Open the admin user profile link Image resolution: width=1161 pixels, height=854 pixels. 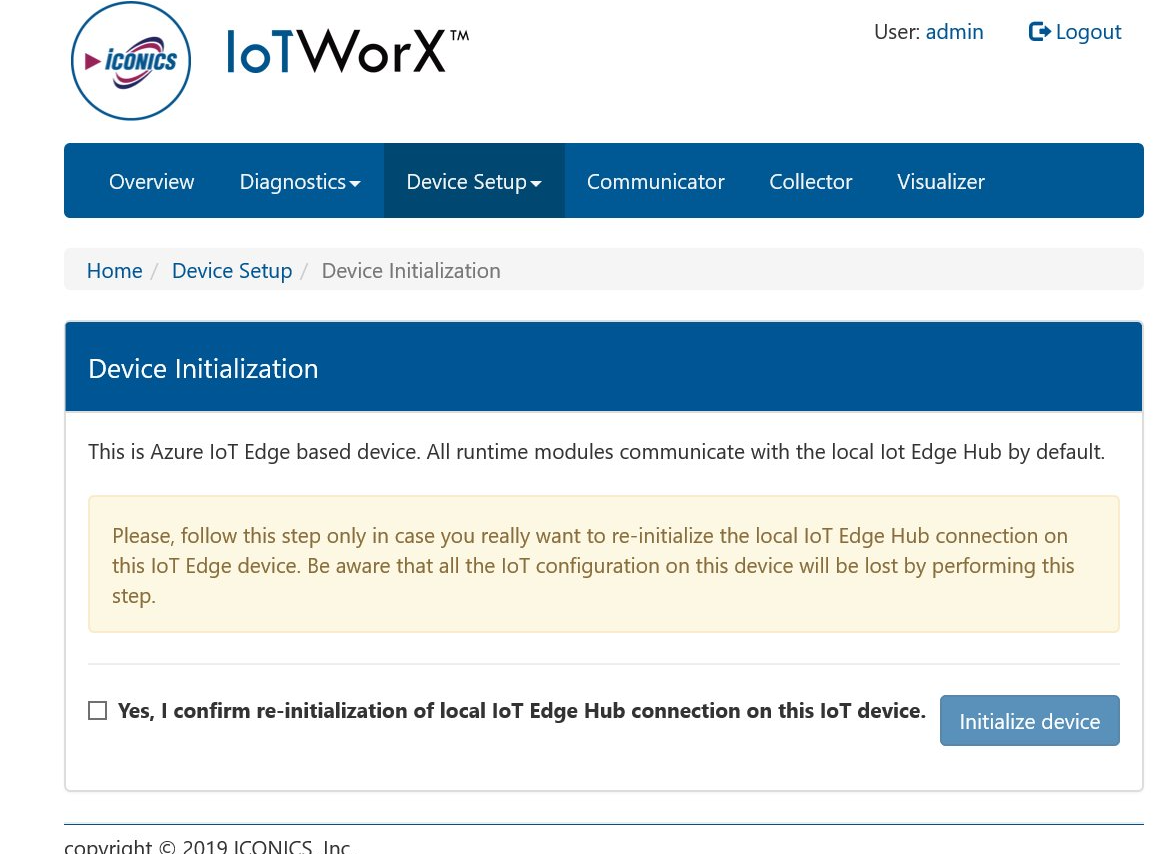click(954, 32)
